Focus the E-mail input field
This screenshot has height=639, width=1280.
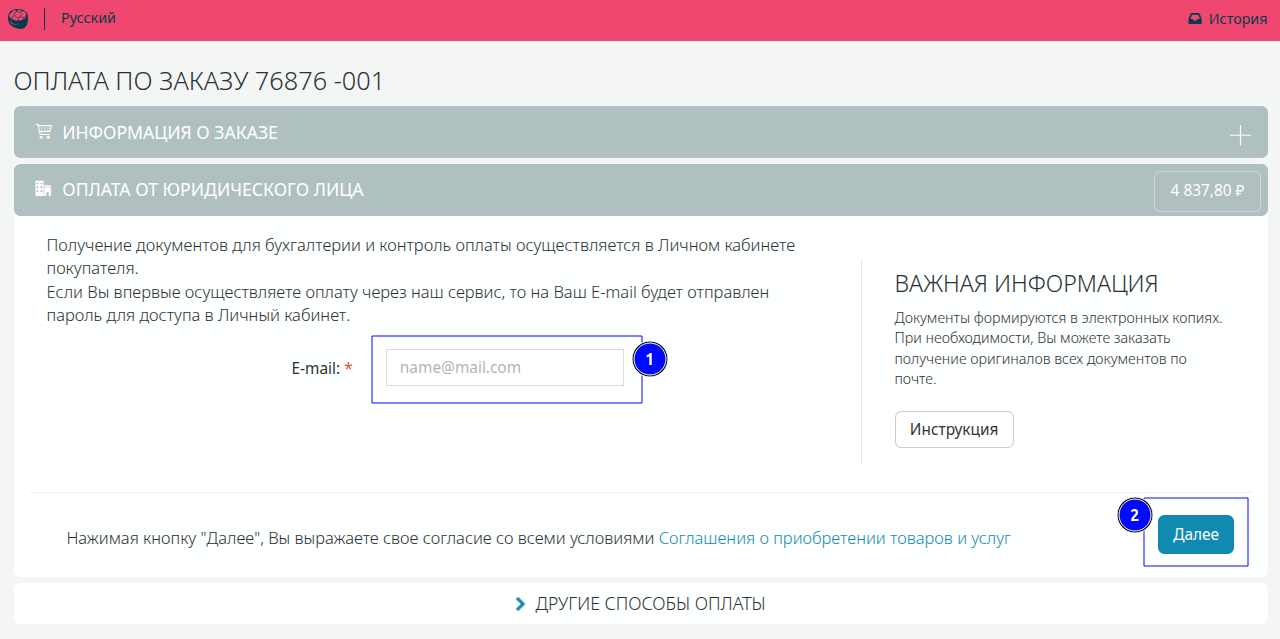coord(504,367)
